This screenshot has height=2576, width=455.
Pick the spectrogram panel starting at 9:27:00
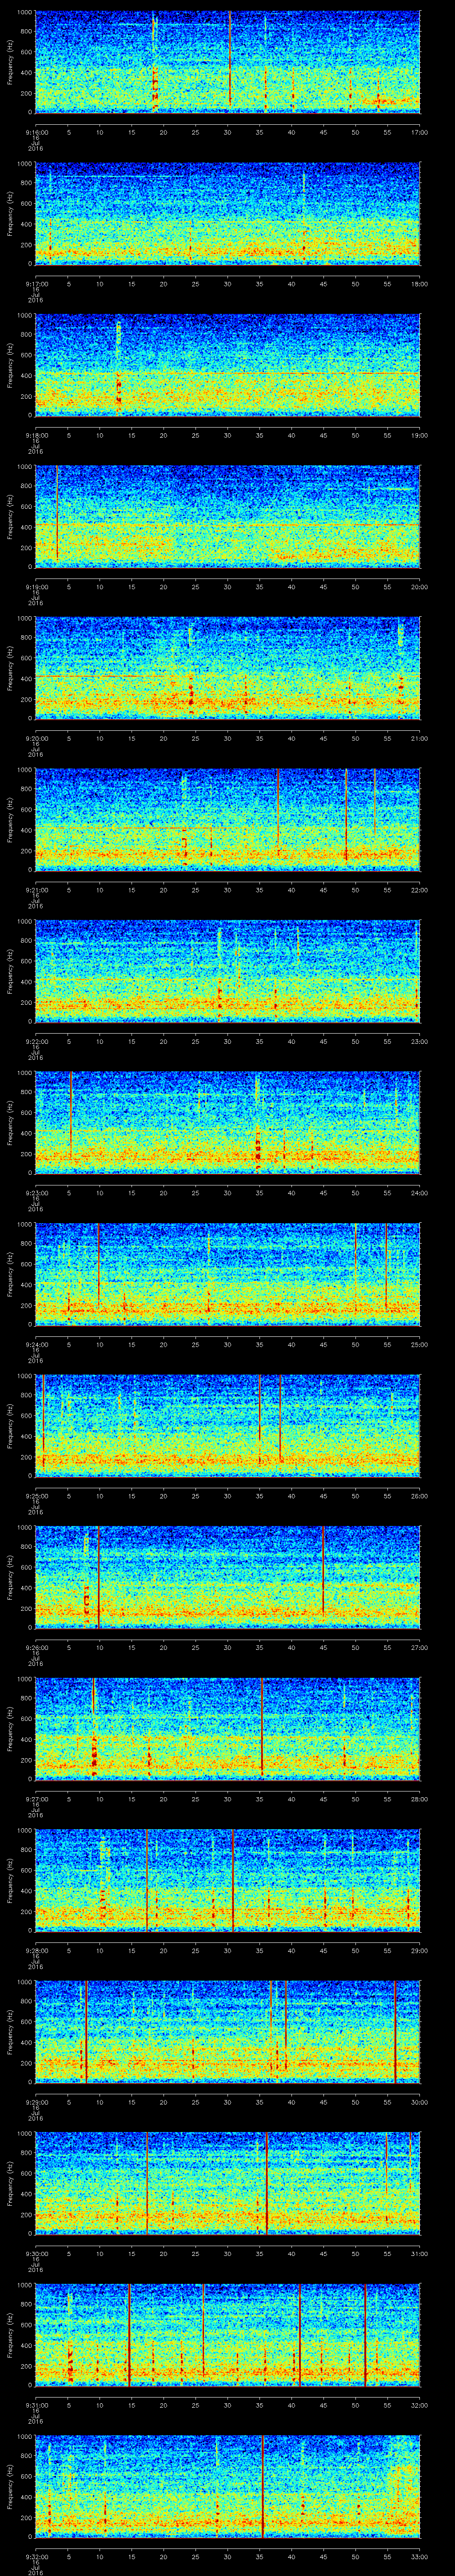pos(227,1728)
